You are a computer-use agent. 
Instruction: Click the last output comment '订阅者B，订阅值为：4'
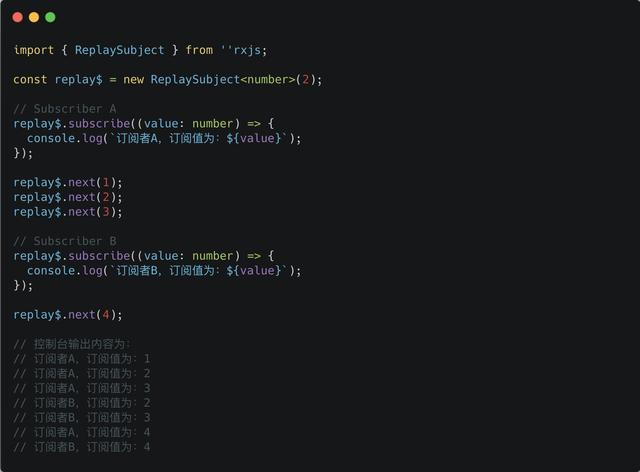82,447
